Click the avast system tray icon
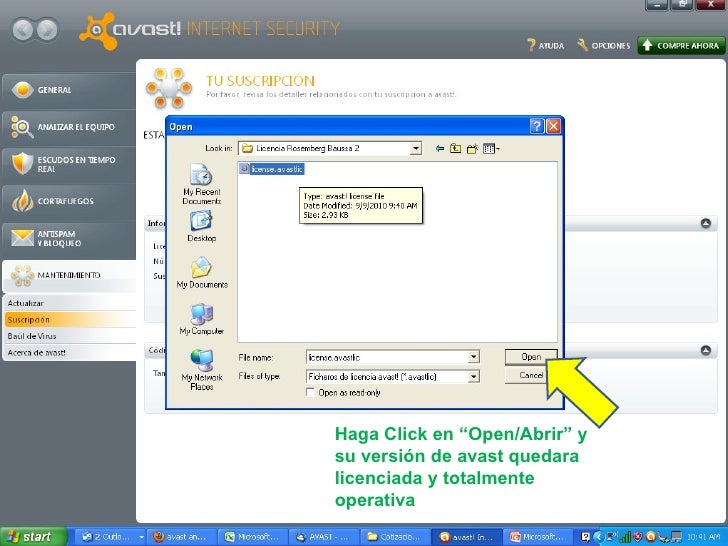This screenshot has height=546, width=728. [651, 537]
